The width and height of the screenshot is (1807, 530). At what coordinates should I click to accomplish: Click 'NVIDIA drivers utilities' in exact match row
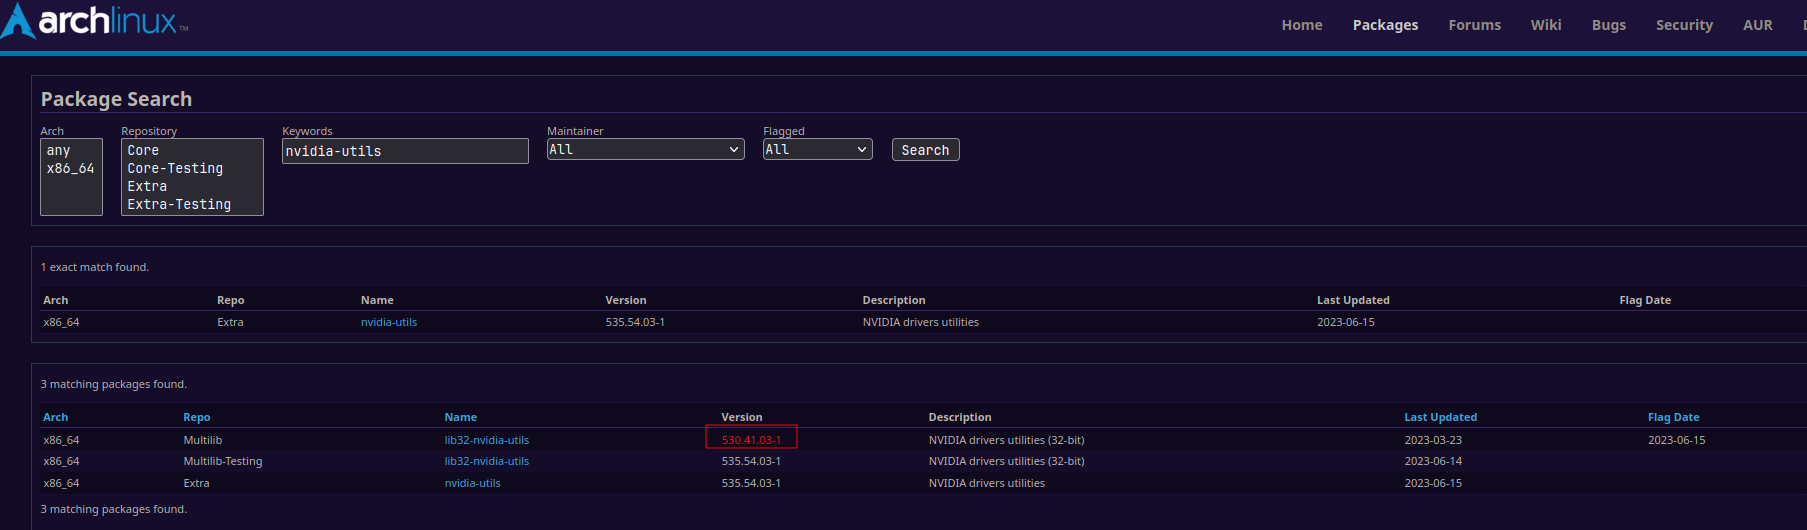(x=920, y=322)
